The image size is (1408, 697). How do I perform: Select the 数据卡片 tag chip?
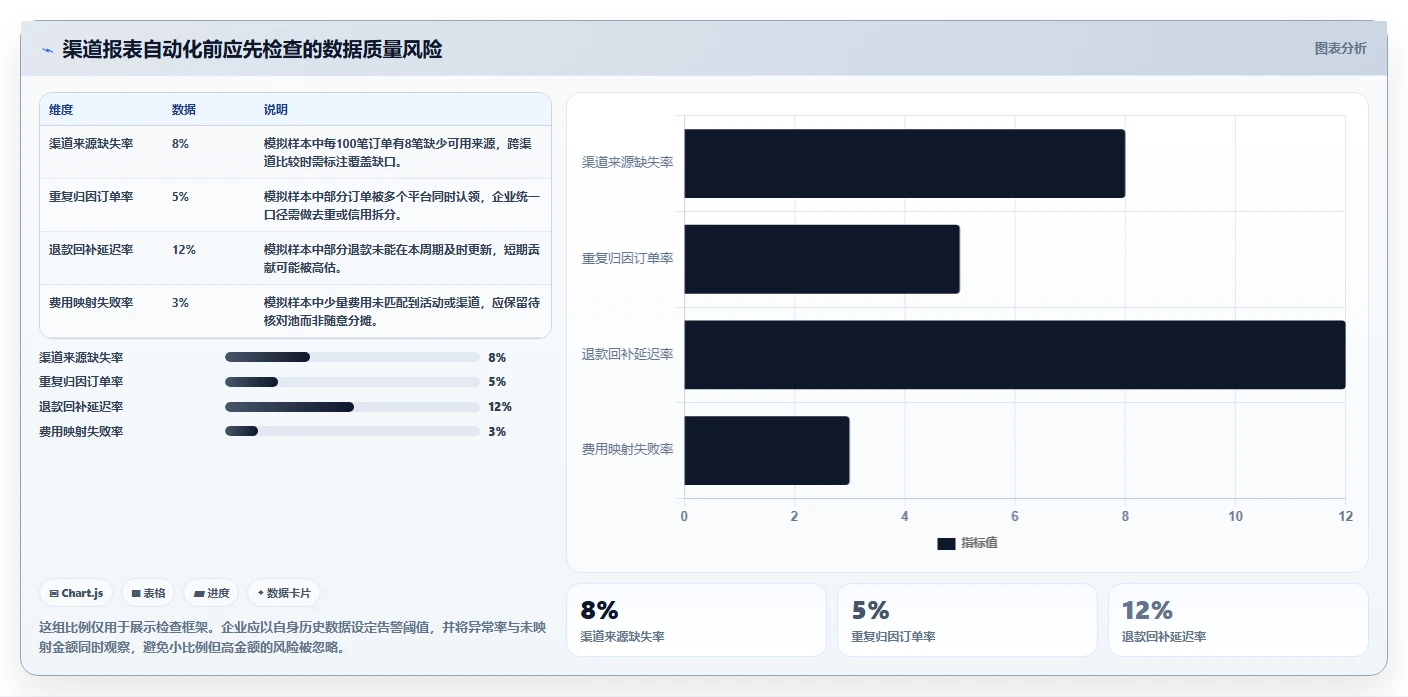(284, 593)
